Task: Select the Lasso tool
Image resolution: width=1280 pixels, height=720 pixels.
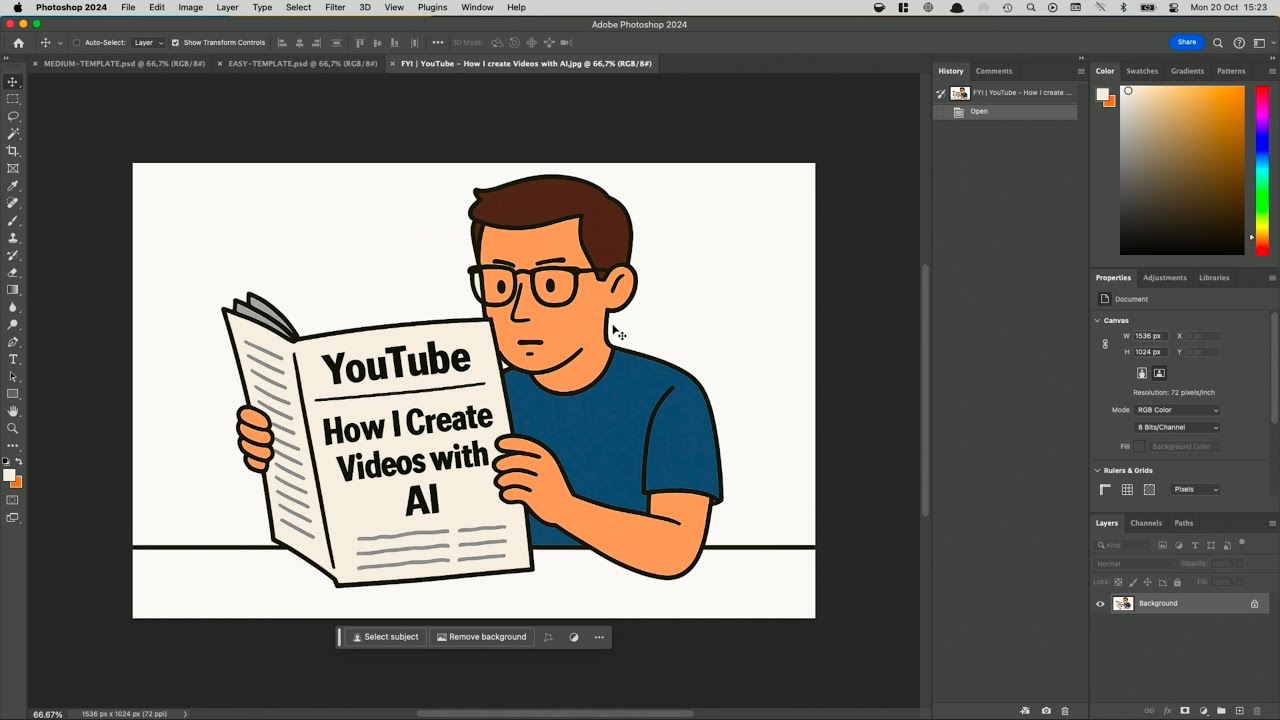Action: (13, 116)
